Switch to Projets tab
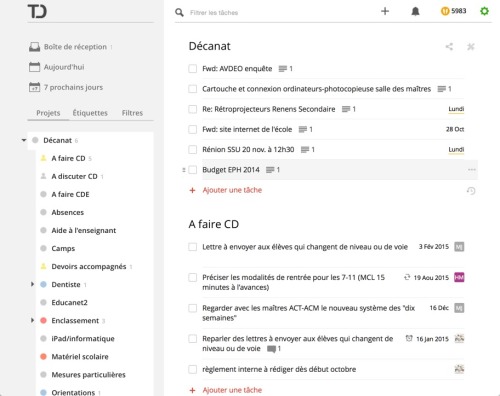 click(48, 113)
